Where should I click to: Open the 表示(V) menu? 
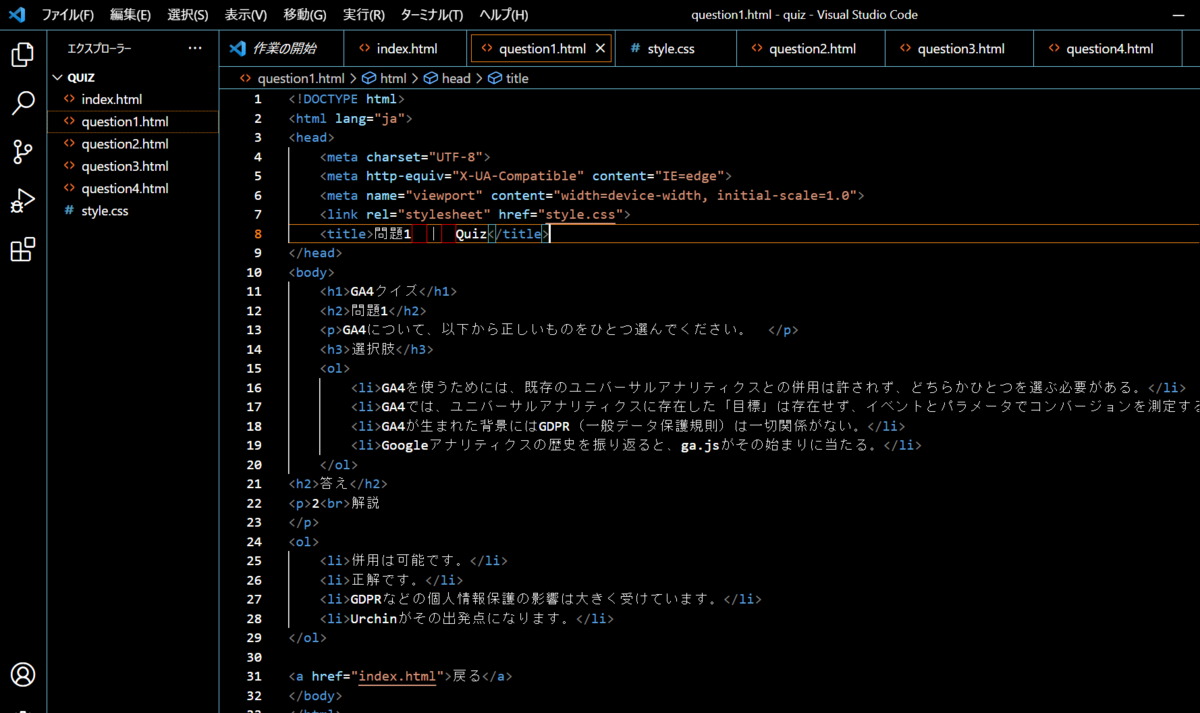tap(246, 15)
